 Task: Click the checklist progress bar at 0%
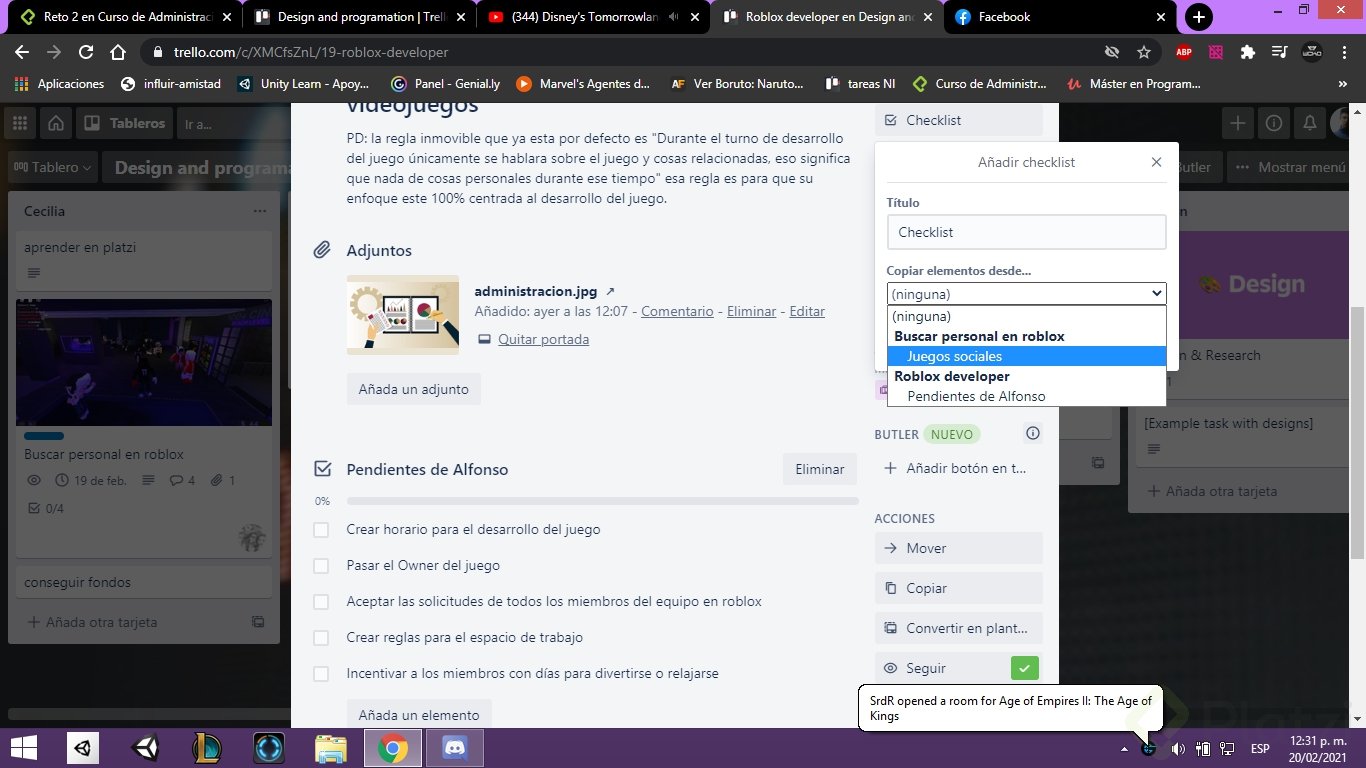600,500
